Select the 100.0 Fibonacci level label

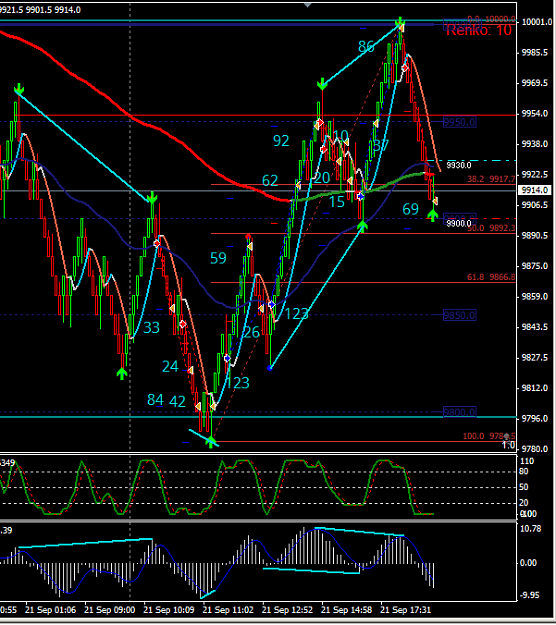click(x=489, y=436)
